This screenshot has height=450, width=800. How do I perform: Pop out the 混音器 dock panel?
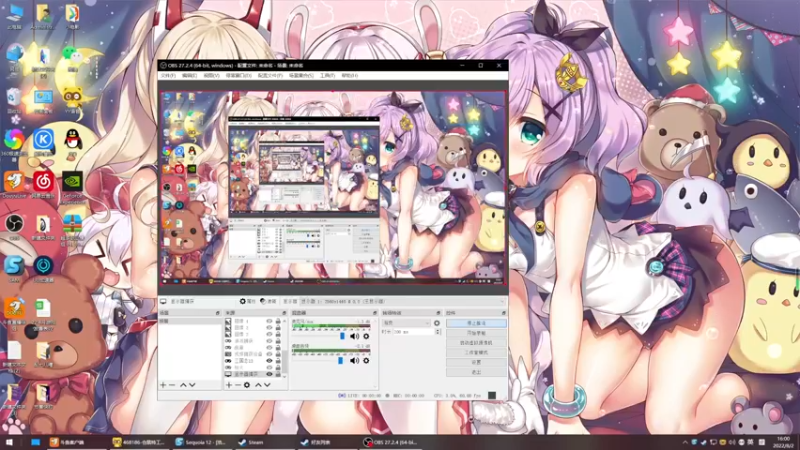tap(375, 313)
